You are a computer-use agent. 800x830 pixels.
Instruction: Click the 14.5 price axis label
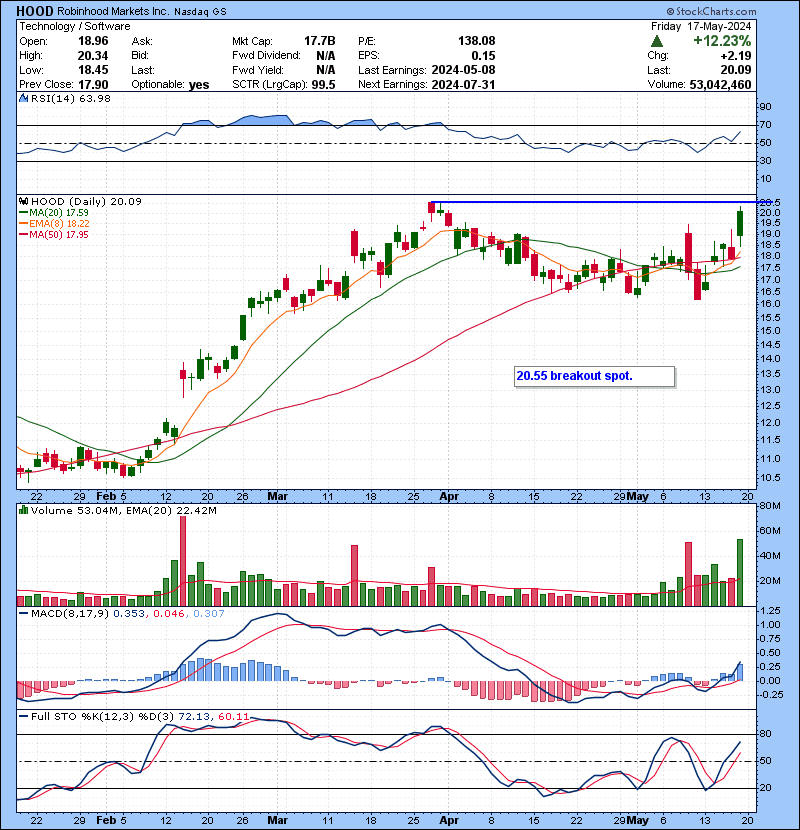pyautogui.click(x=770, y=345)
